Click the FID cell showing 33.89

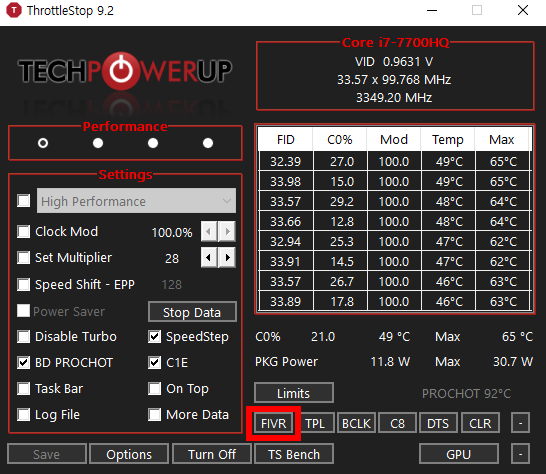[286, 301]
